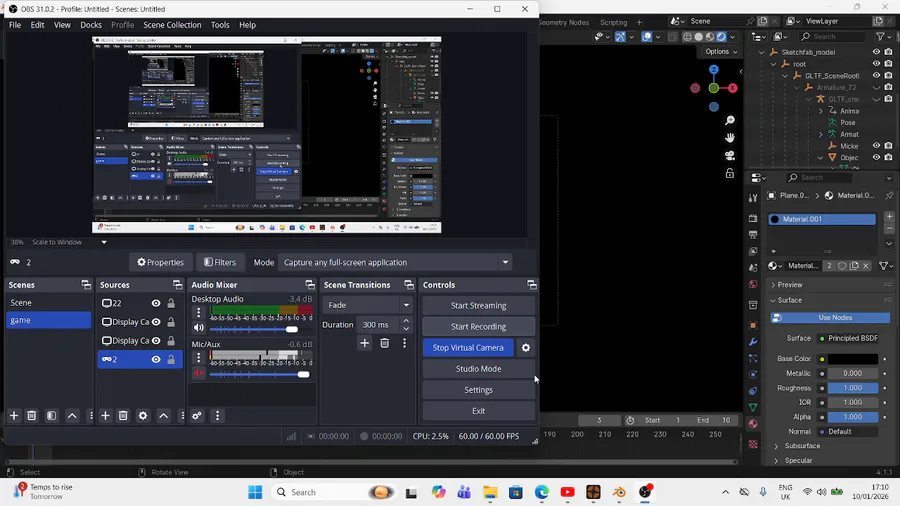Open the OBS File menu

15,25
